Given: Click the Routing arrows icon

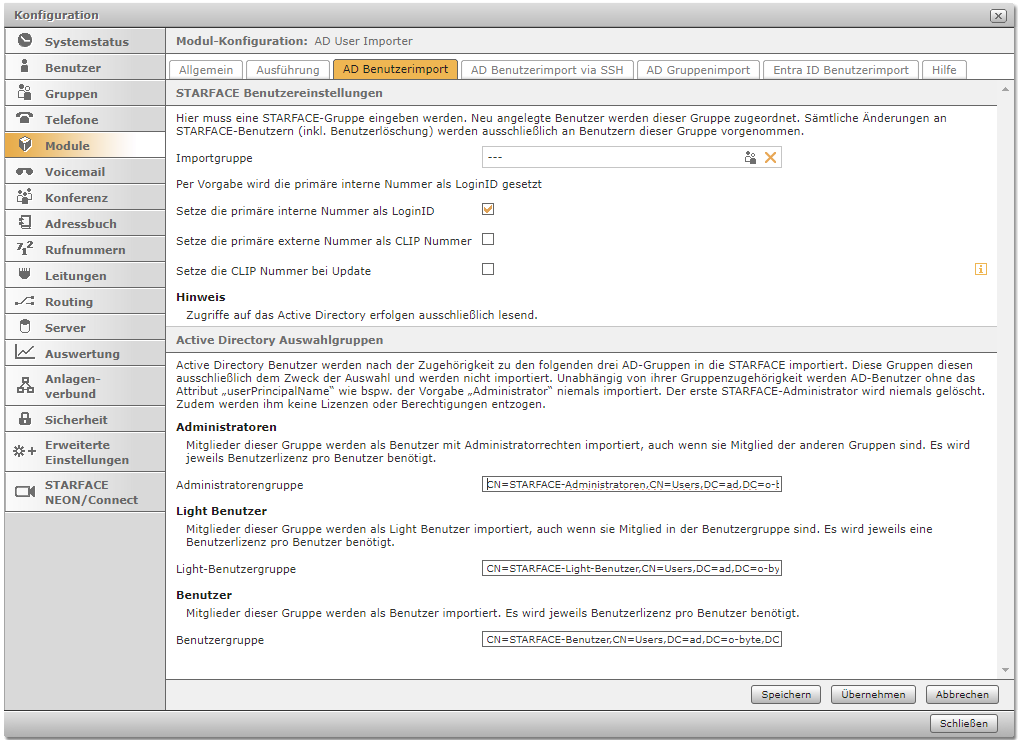Looking at the screenshot, I should pyautogui.click(x=25, y=301).
